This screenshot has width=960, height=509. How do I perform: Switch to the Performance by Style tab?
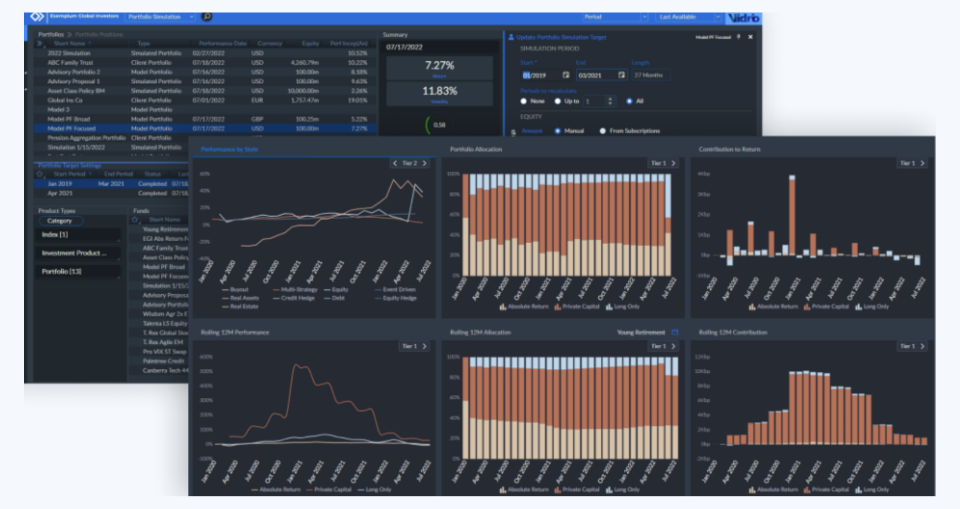coord(230,149)
